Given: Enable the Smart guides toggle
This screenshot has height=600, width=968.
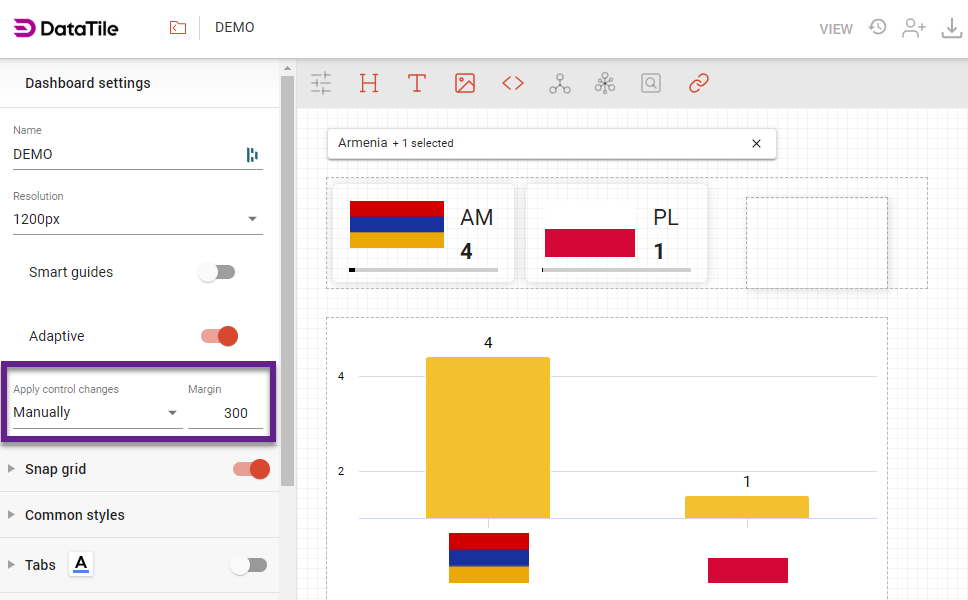Looking at the screenshot, I should (217, 272).
